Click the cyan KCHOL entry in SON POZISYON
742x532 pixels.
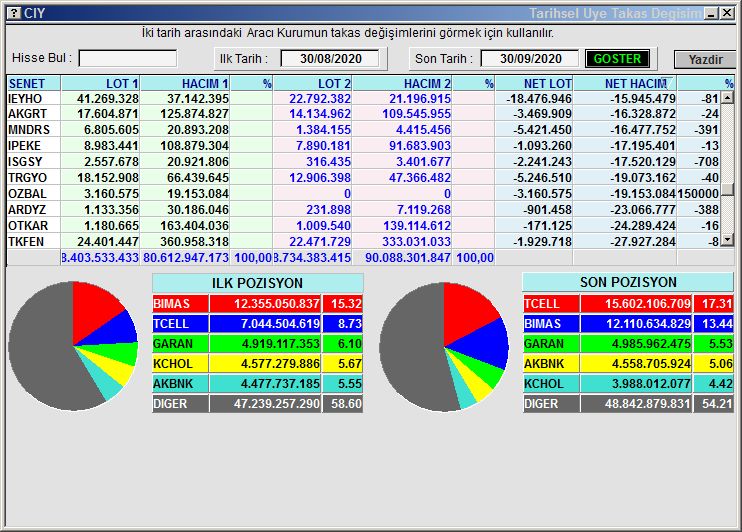point(628,384)
